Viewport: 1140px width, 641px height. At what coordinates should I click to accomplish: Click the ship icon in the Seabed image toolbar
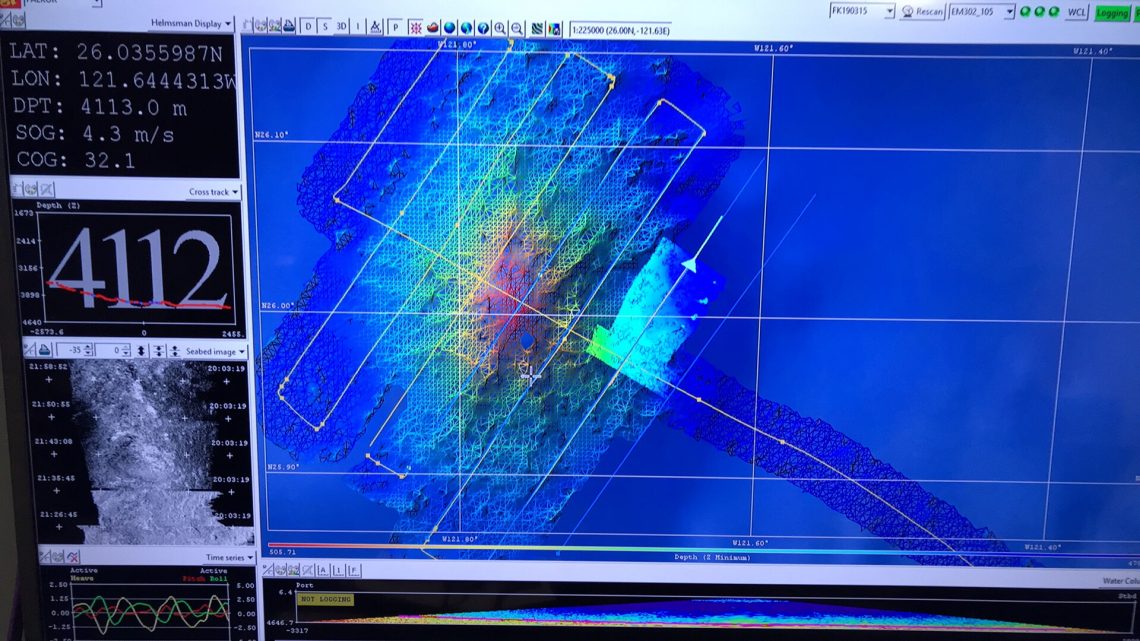(x=44, y=350)
